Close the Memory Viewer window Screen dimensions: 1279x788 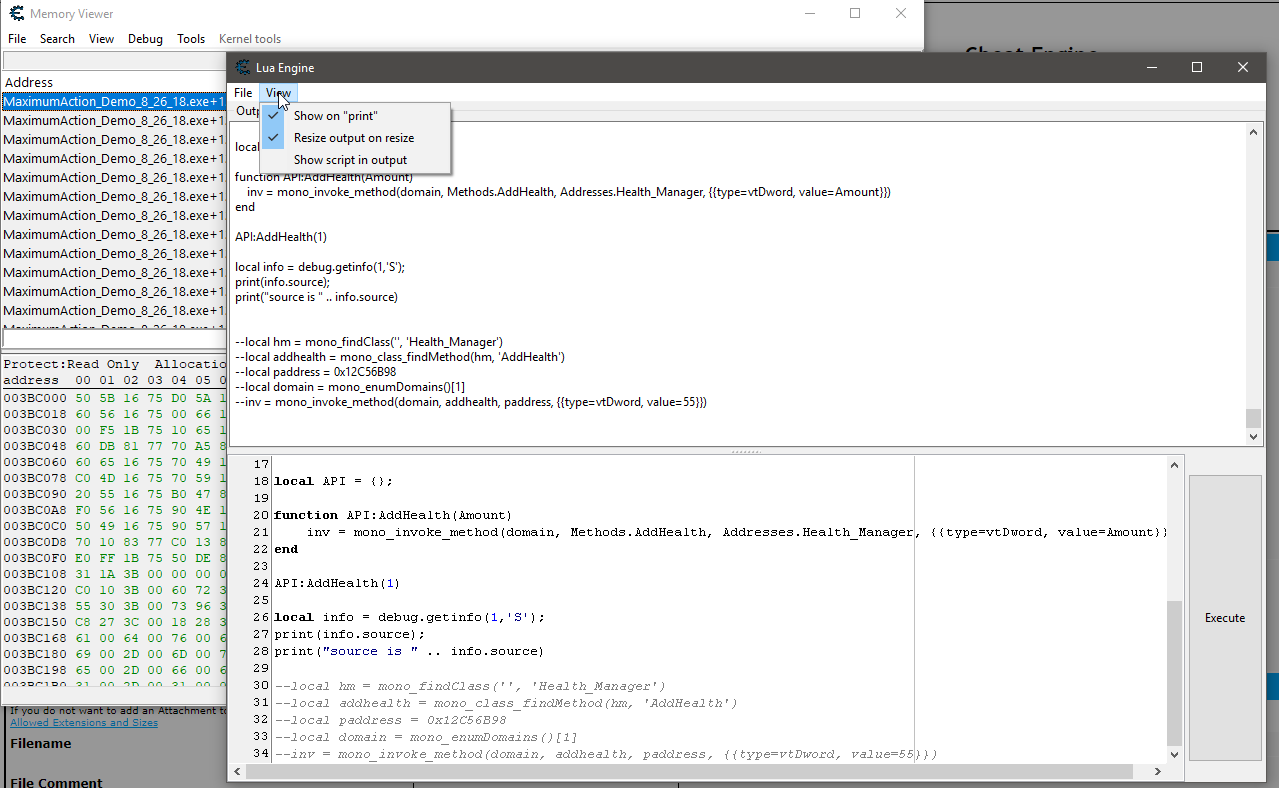(x=901, y=14)
